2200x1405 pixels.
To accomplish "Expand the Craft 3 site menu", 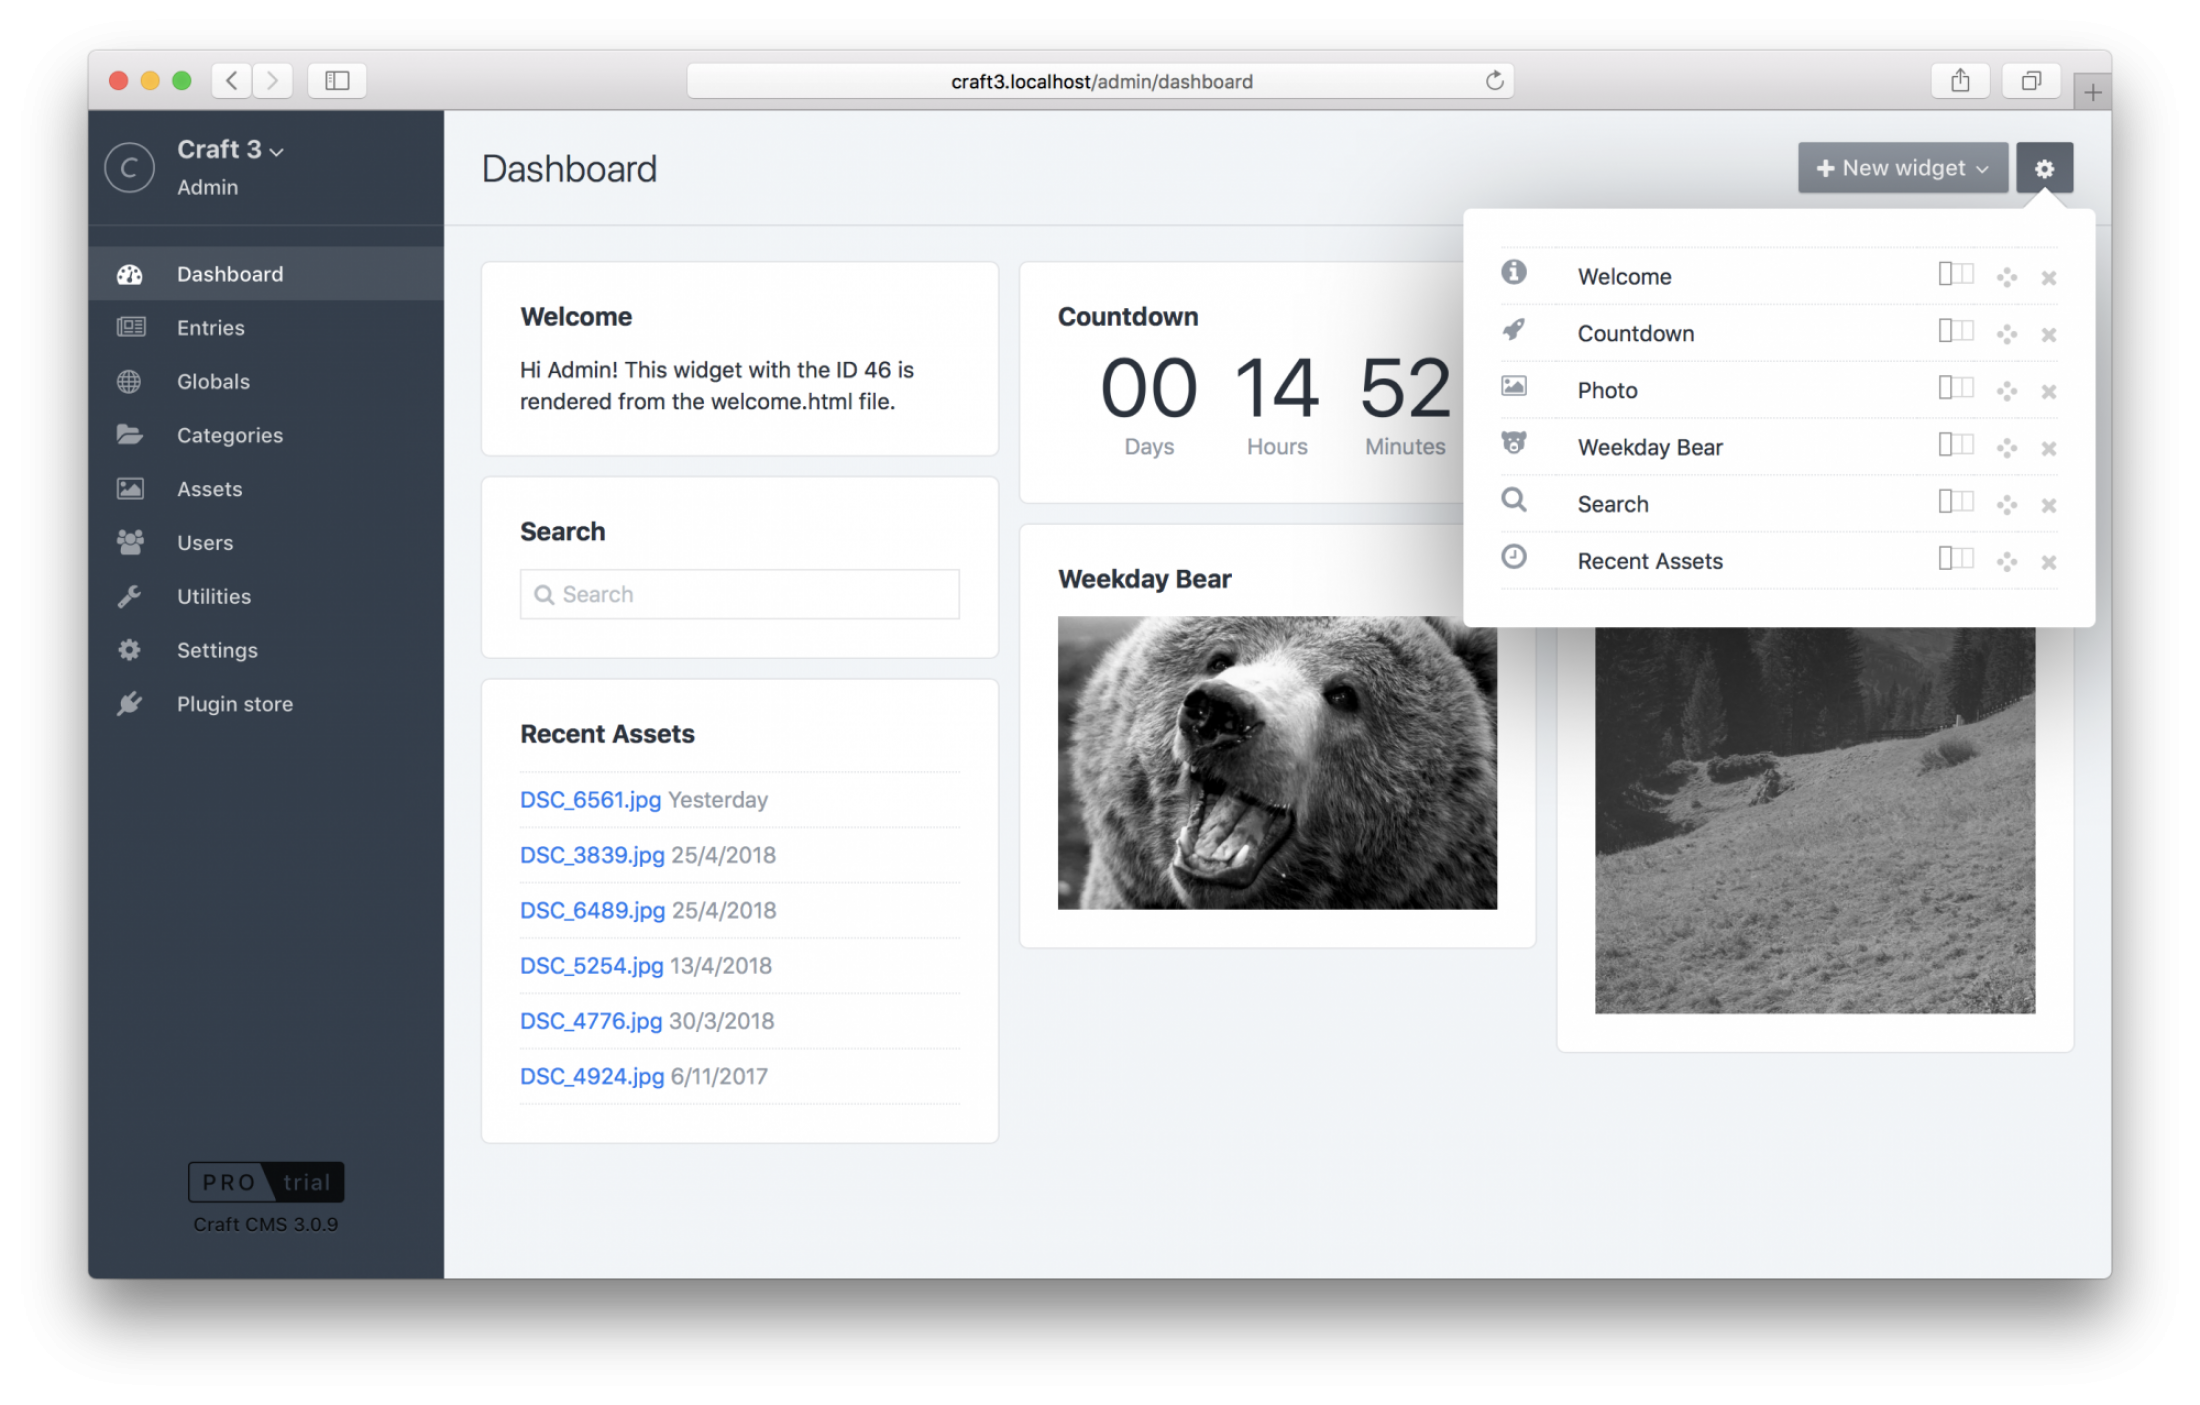I will tap(230, 150).
